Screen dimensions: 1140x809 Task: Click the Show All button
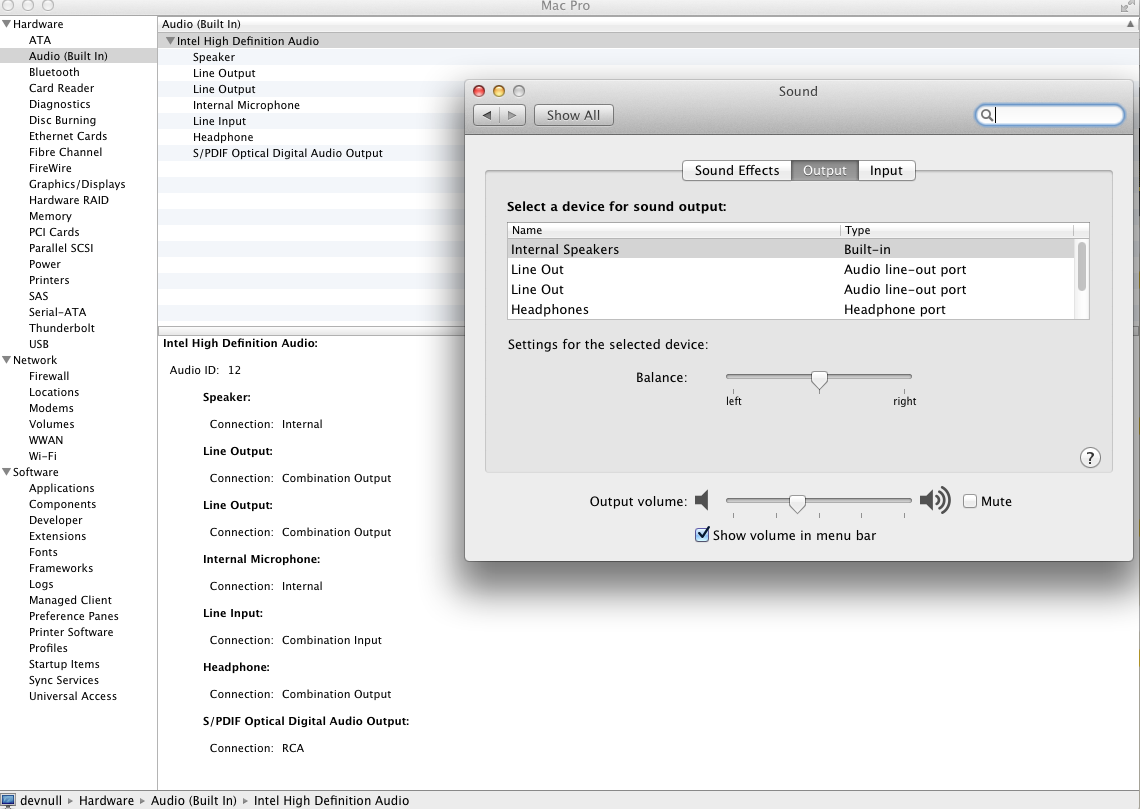574,115
